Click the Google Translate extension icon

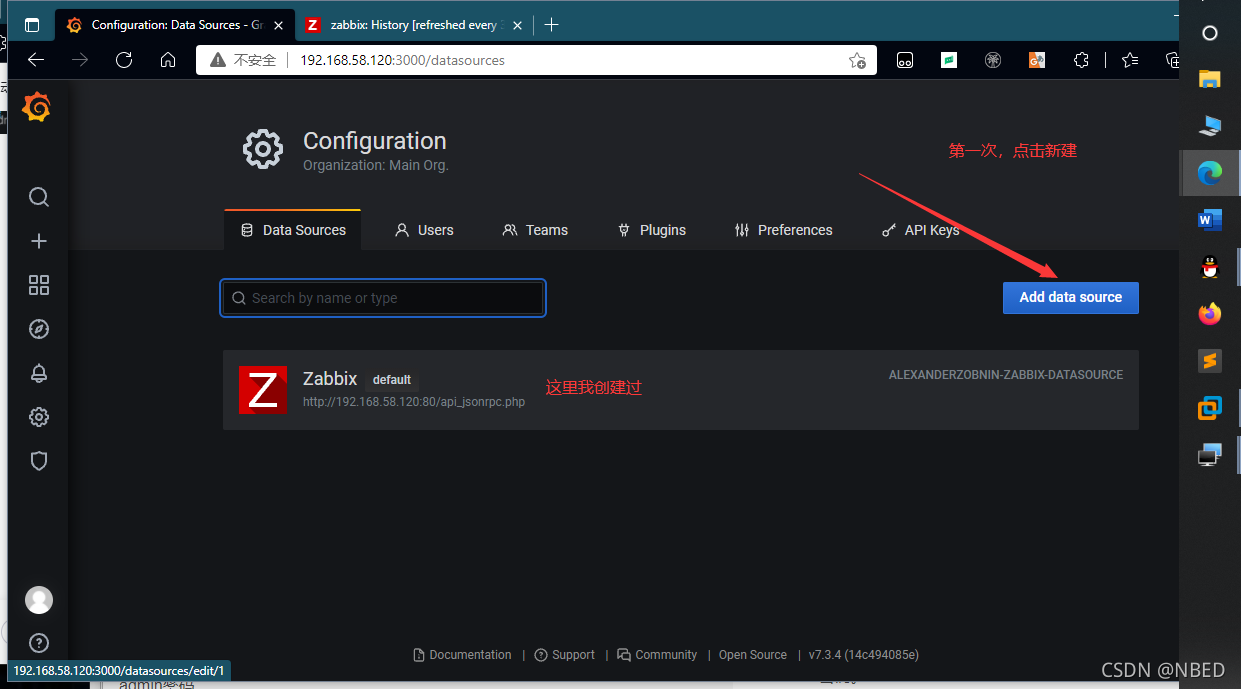[1037, 60]
